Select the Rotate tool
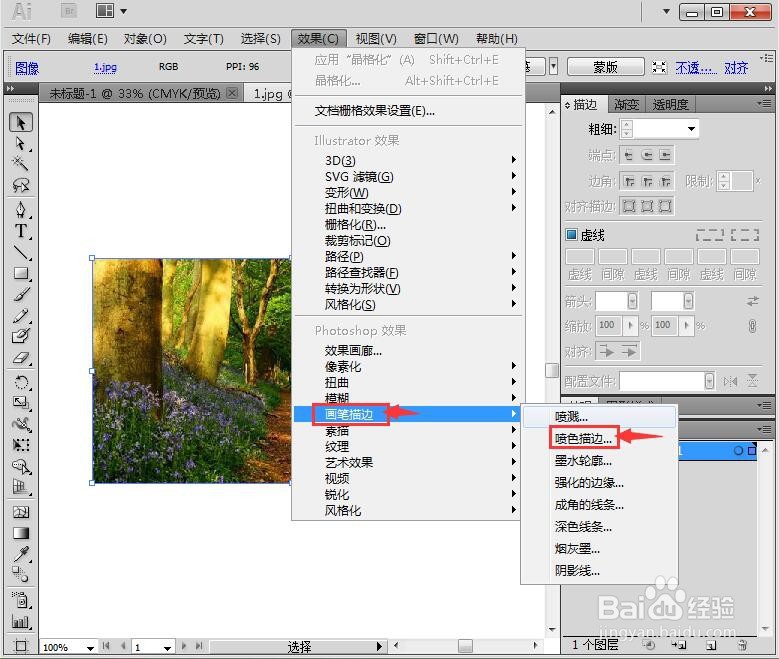Viewport: 779px width, 659px height. tap(20, 382)
